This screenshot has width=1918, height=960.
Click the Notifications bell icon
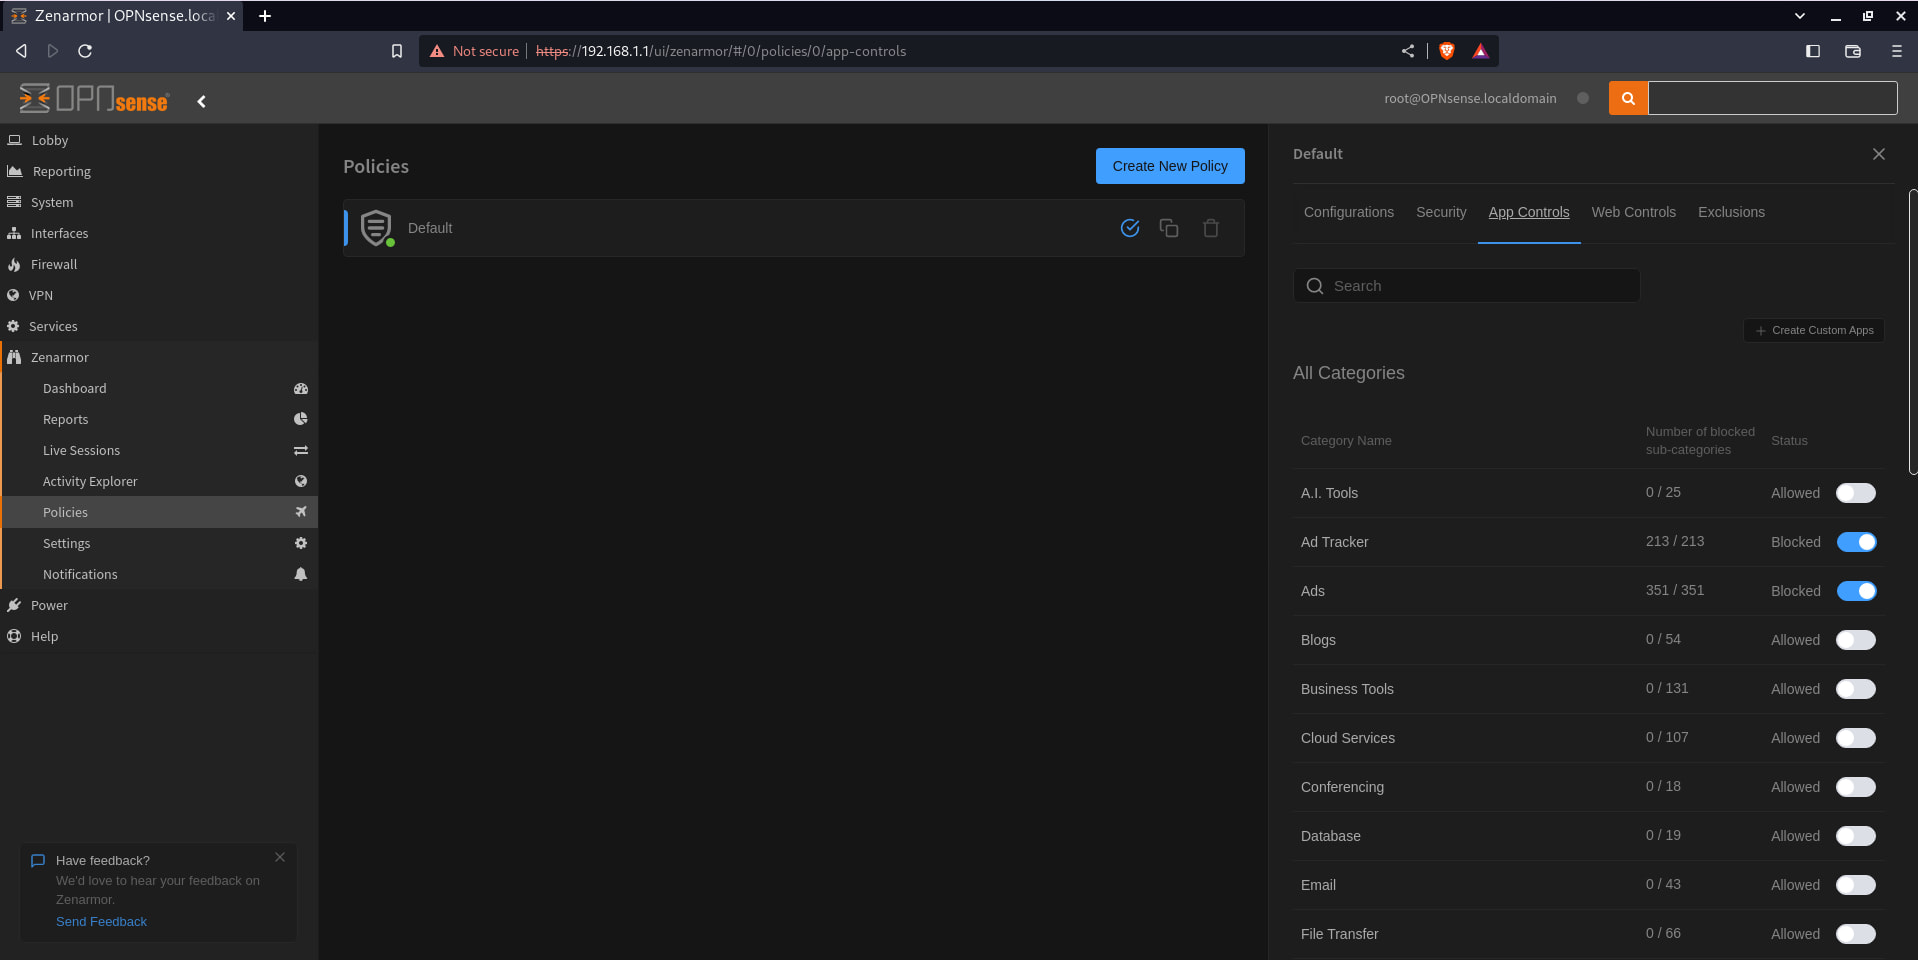click(301, 574)
